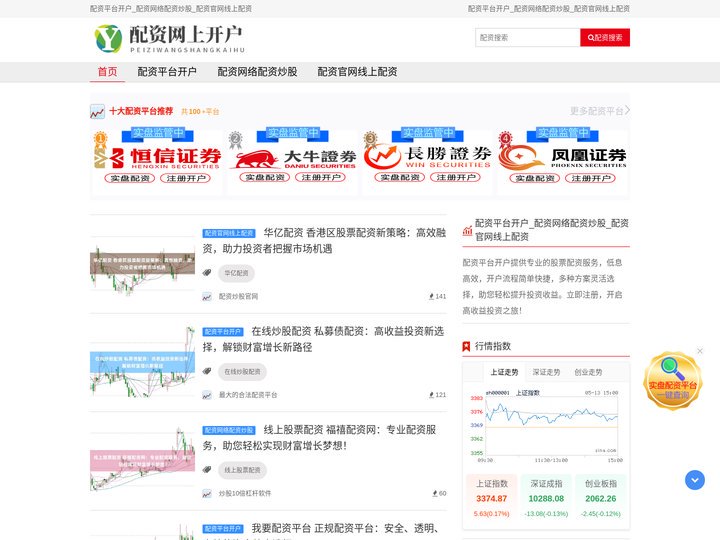Click the 上证指数 3374.87 index card
The image size is (720, 540).
point(491,498)
